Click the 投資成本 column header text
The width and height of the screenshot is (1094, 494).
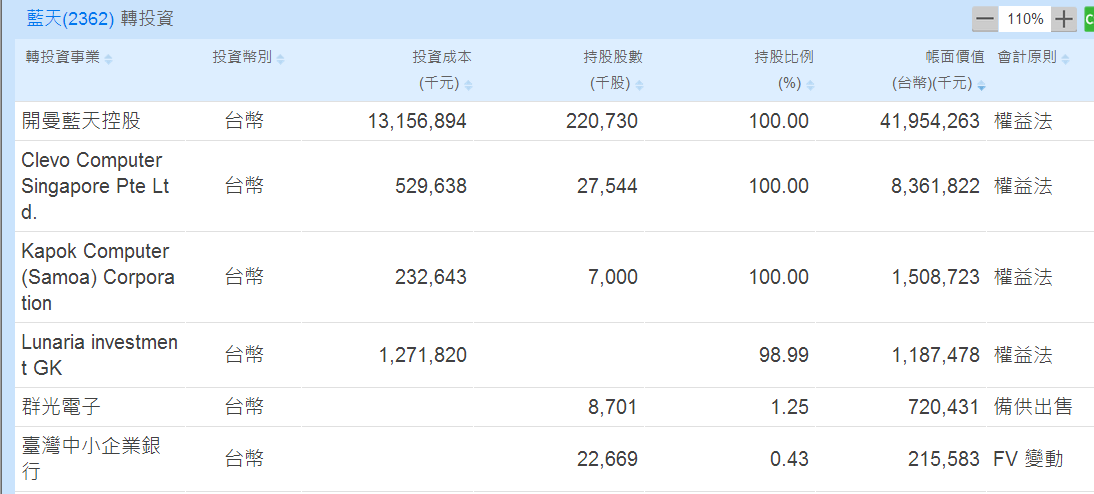click(441, 57)
